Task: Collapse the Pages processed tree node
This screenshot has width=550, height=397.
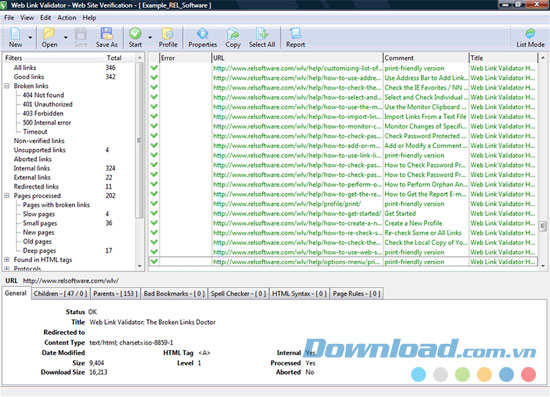Action: [x=7, y=196]
